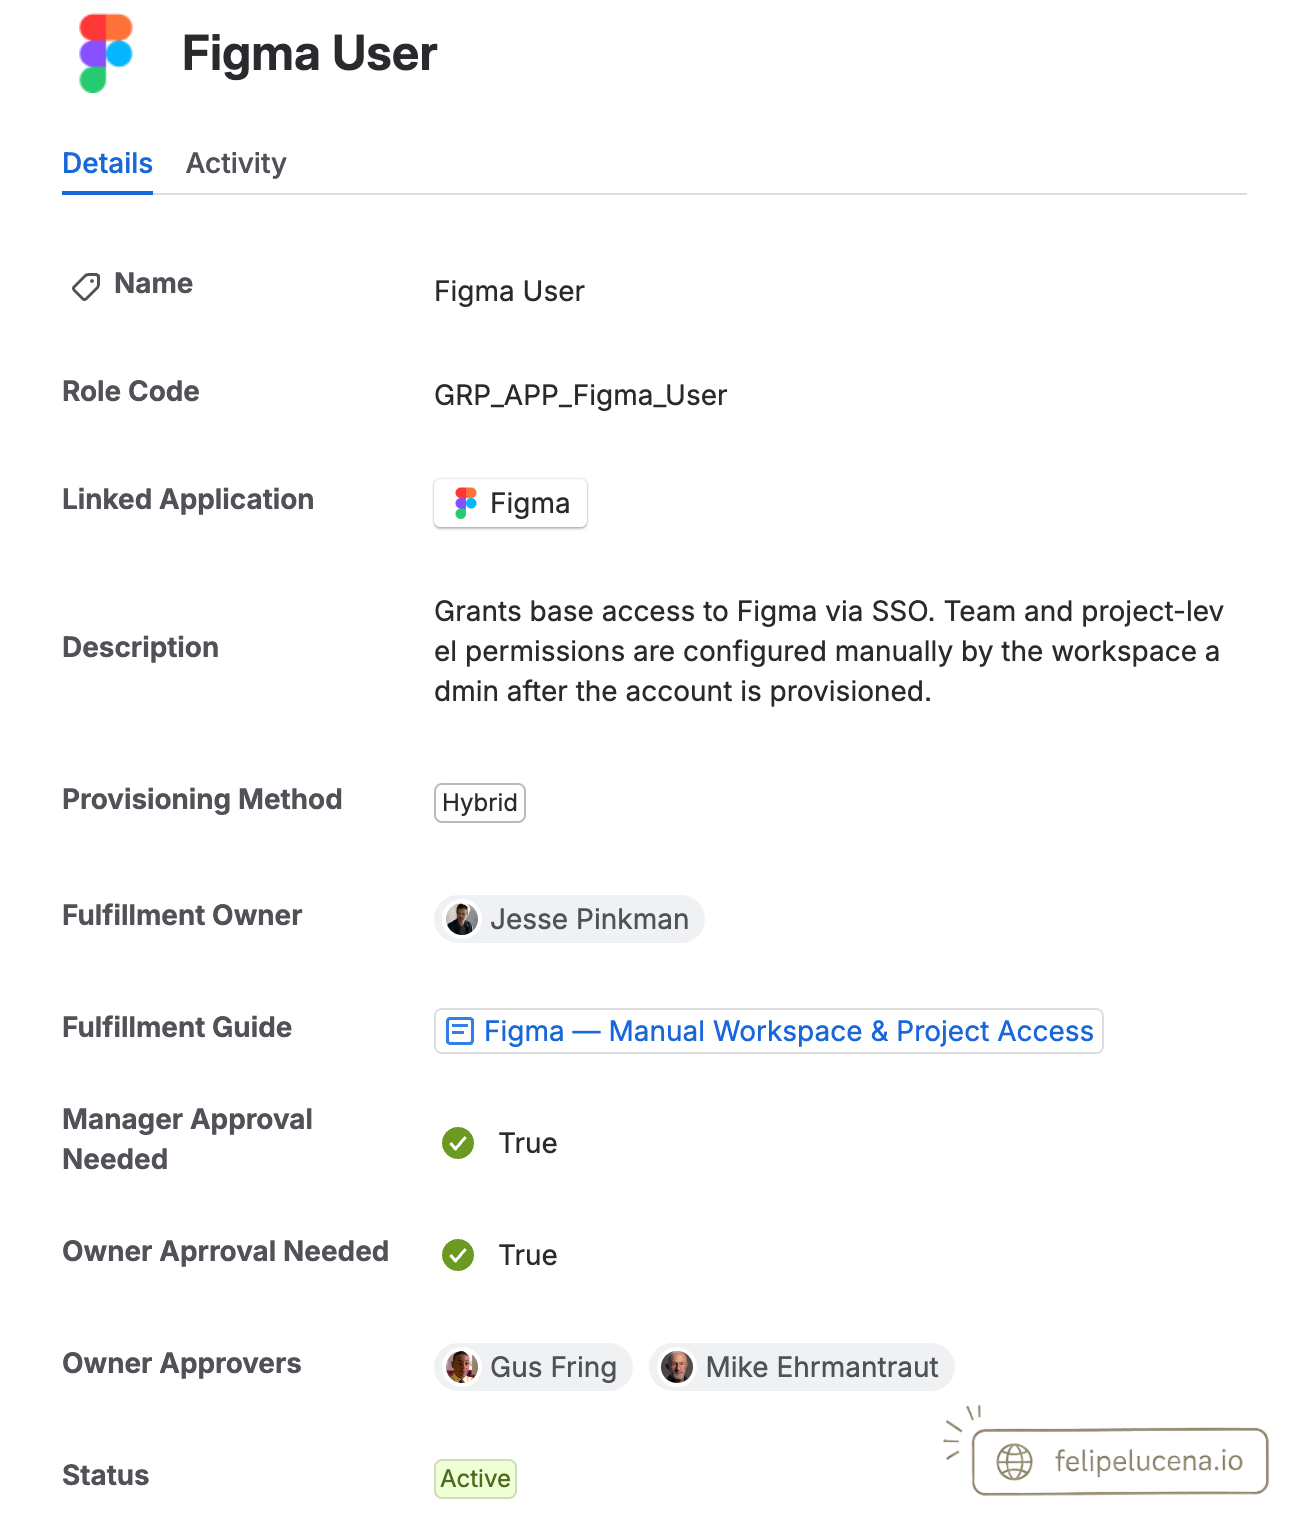
Task: Click Jesse Pinkman's avatar picture
Action: point(462,919)
